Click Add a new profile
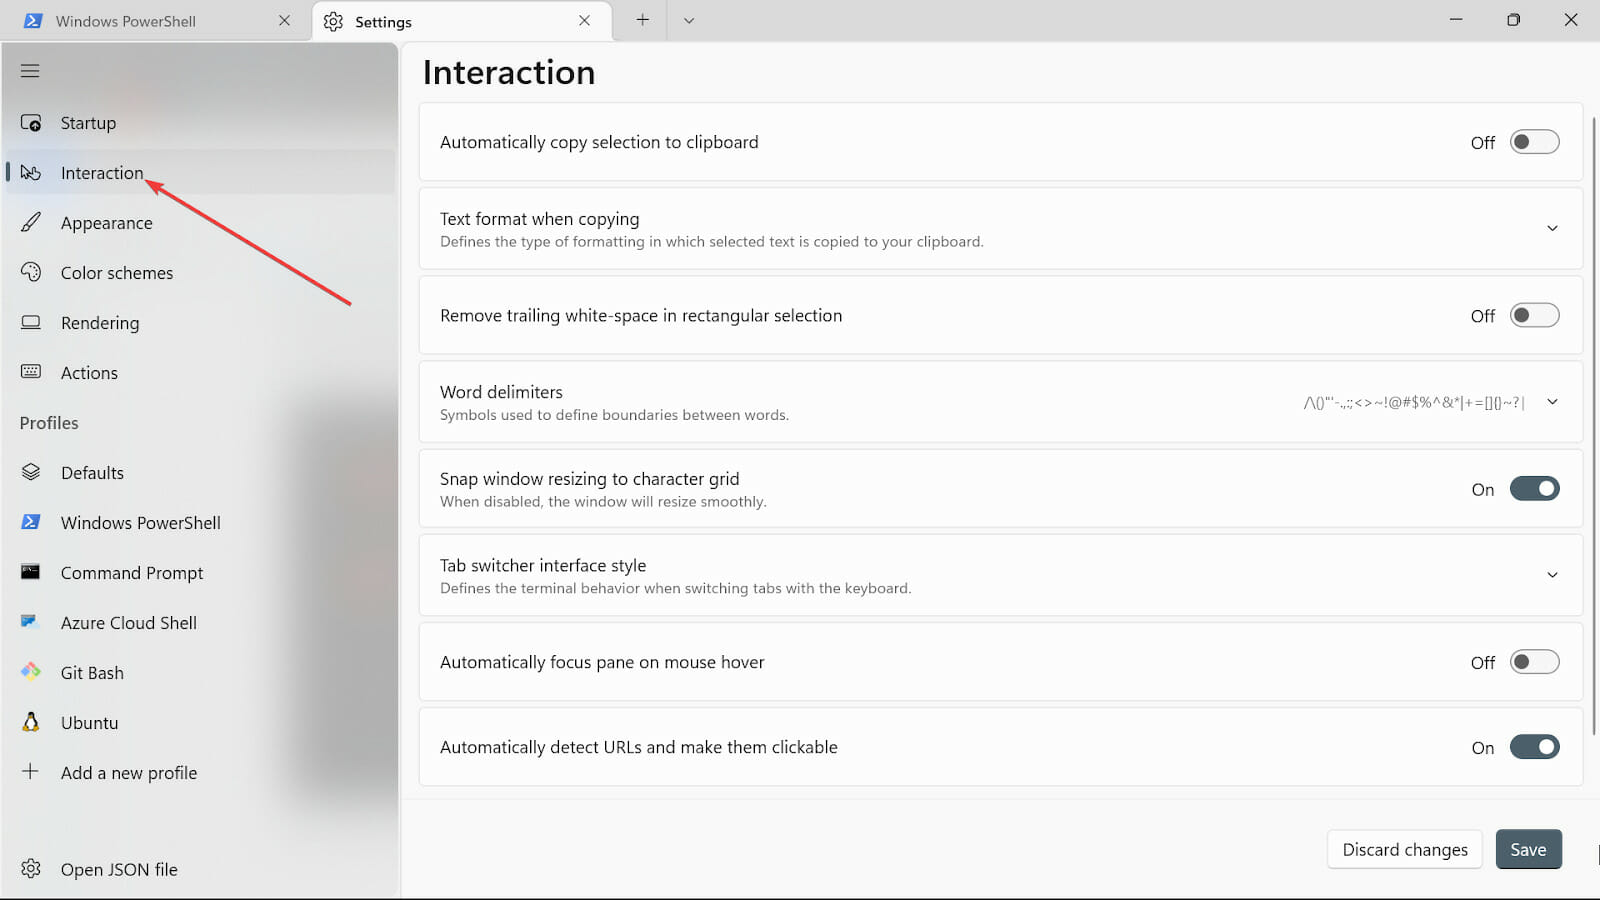Image resolution: width=1600 pixels, height=900 pixels. pos(200,772)
